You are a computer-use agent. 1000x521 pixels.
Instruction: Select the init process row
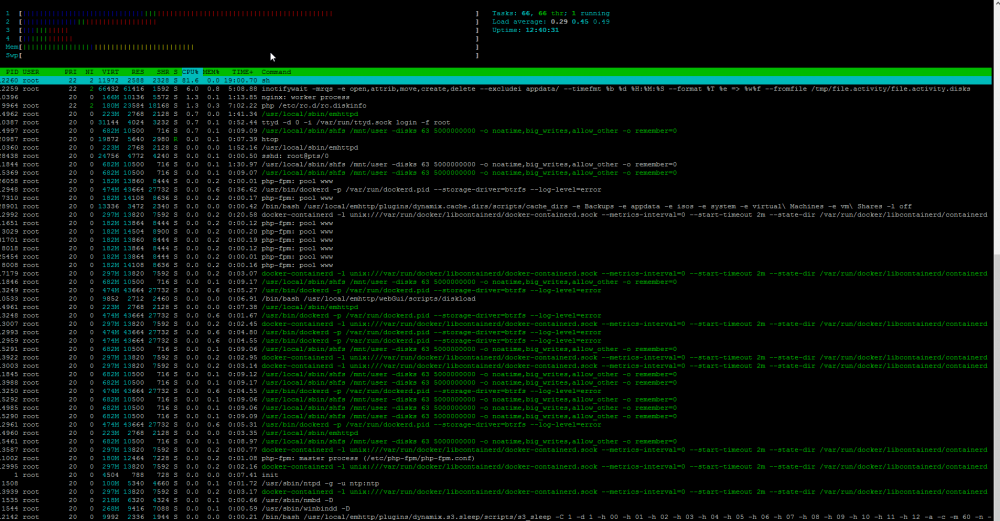point(496,474)
